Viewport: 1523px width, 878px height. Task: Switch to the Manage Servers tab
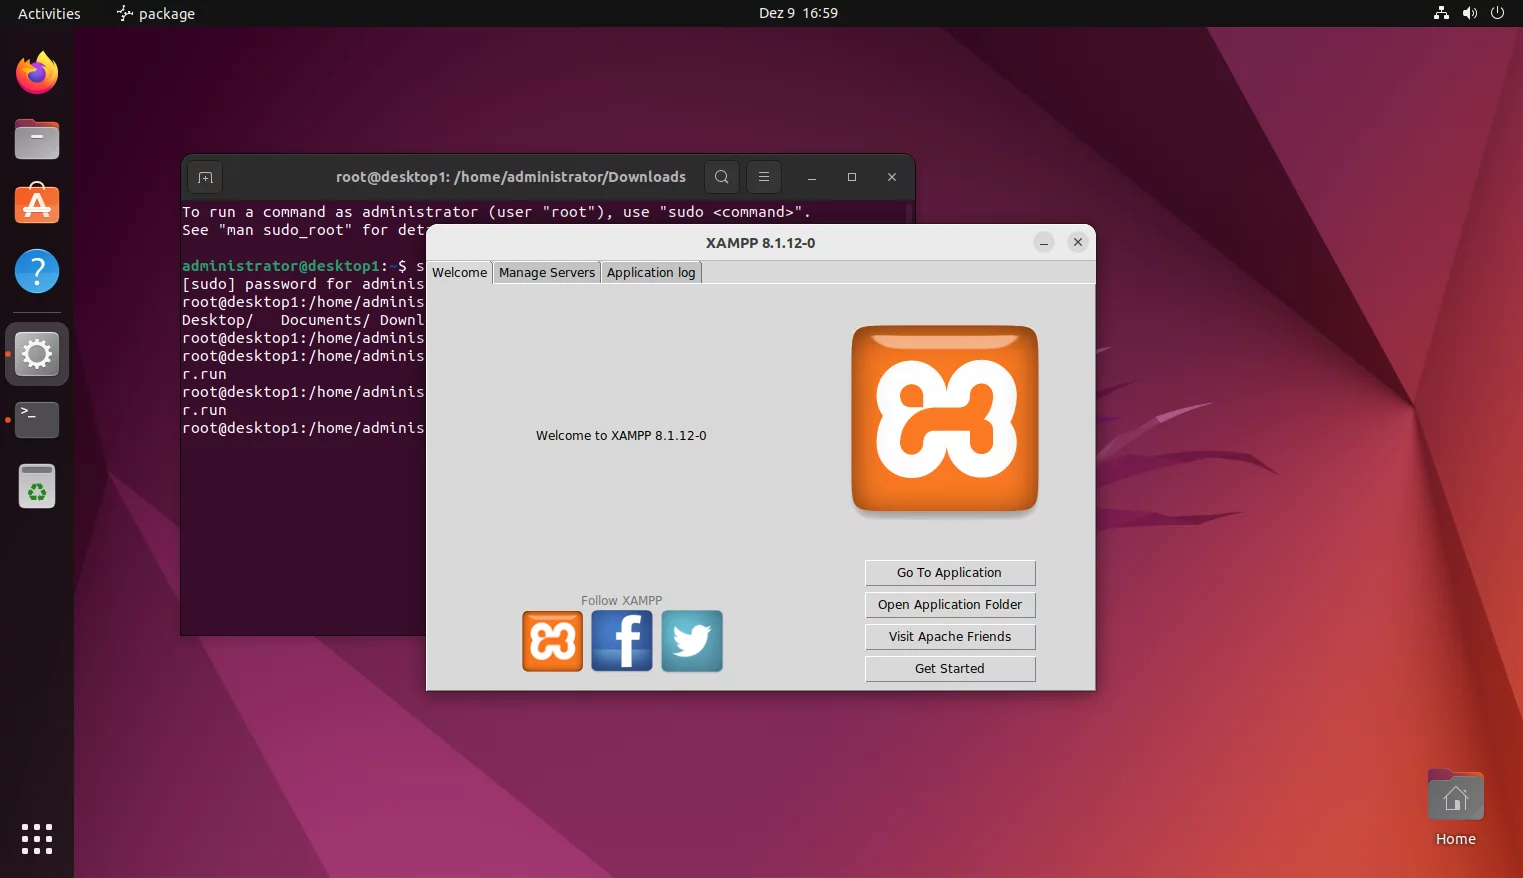click(547, 272)
